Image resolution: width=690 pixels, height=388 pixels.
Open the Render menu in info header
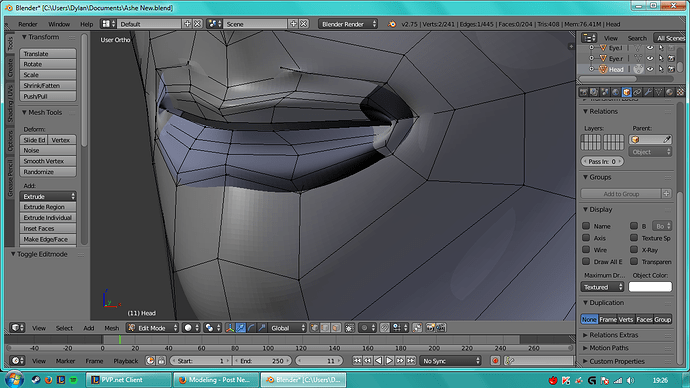(x=28, y=24)
